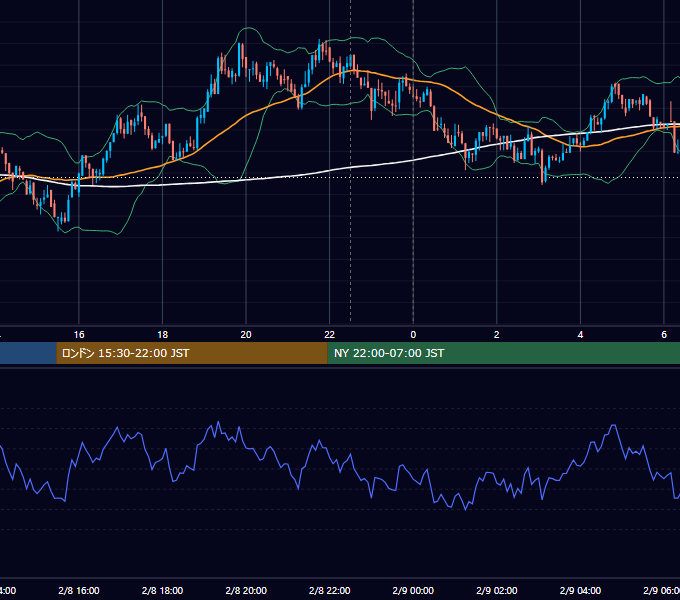This screenshot has height=600, width=680.
Task: Click the 22 hour label on price chart axis
Action: tap(330, 334)
